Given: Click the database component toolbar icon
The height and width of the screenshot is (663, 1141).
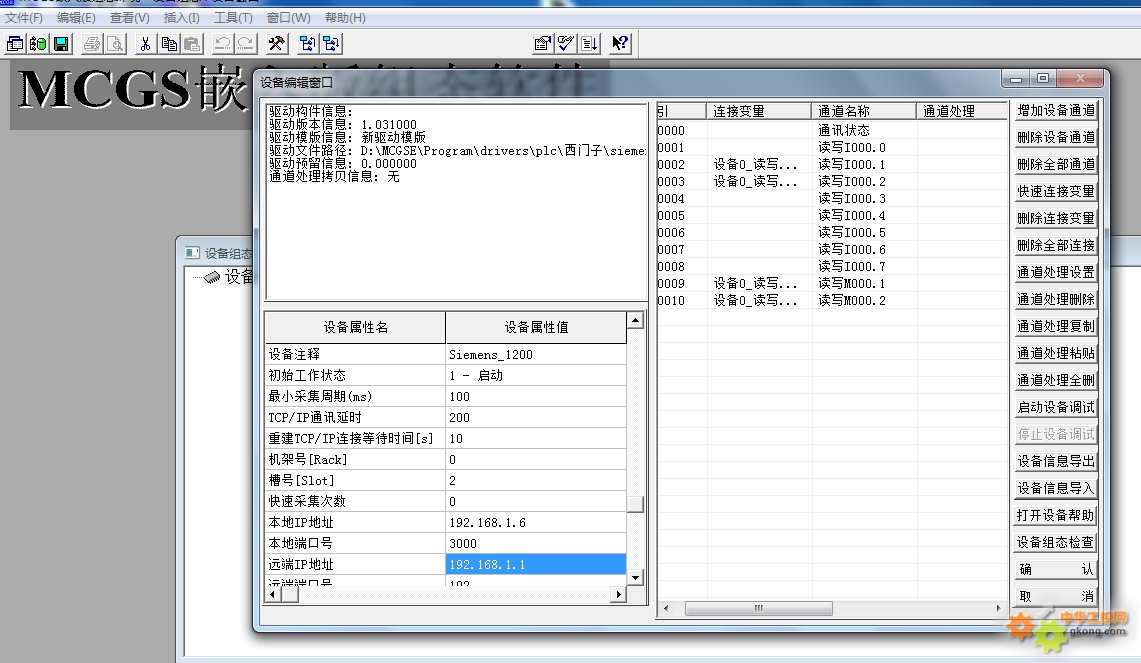Looking at the screenshot, I should tap(38, 44).
